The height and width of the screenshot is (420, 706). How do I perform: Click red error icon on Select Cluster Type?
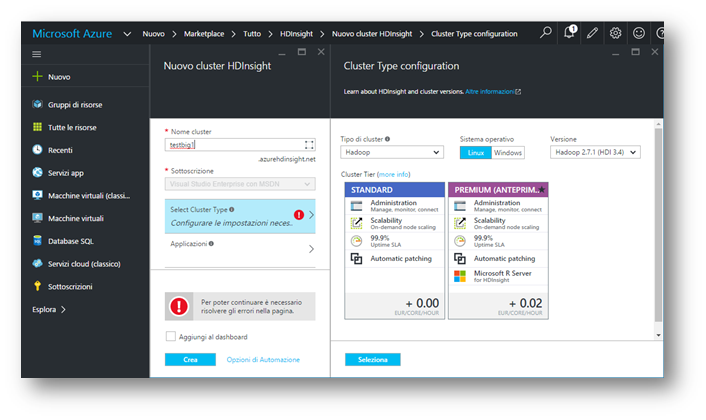299,215
